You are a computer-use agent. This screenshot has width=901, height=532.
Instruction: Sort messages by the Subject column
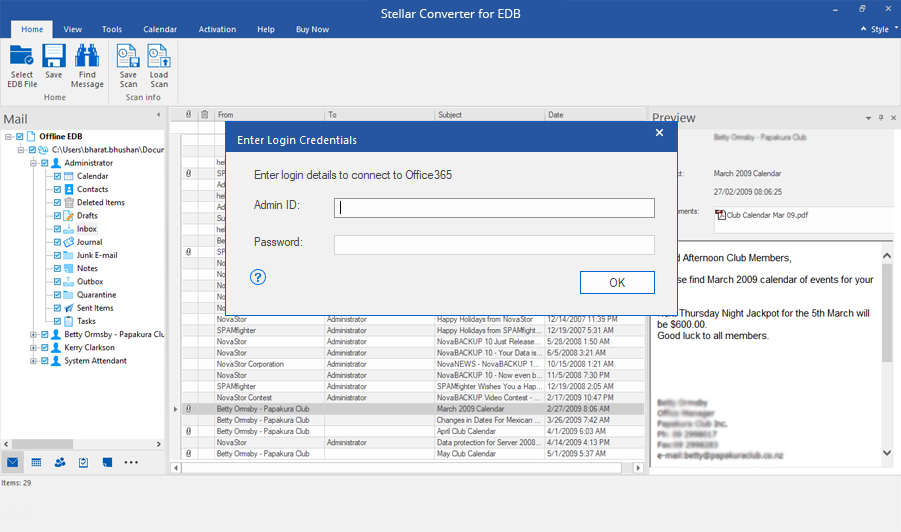(490, 114)
